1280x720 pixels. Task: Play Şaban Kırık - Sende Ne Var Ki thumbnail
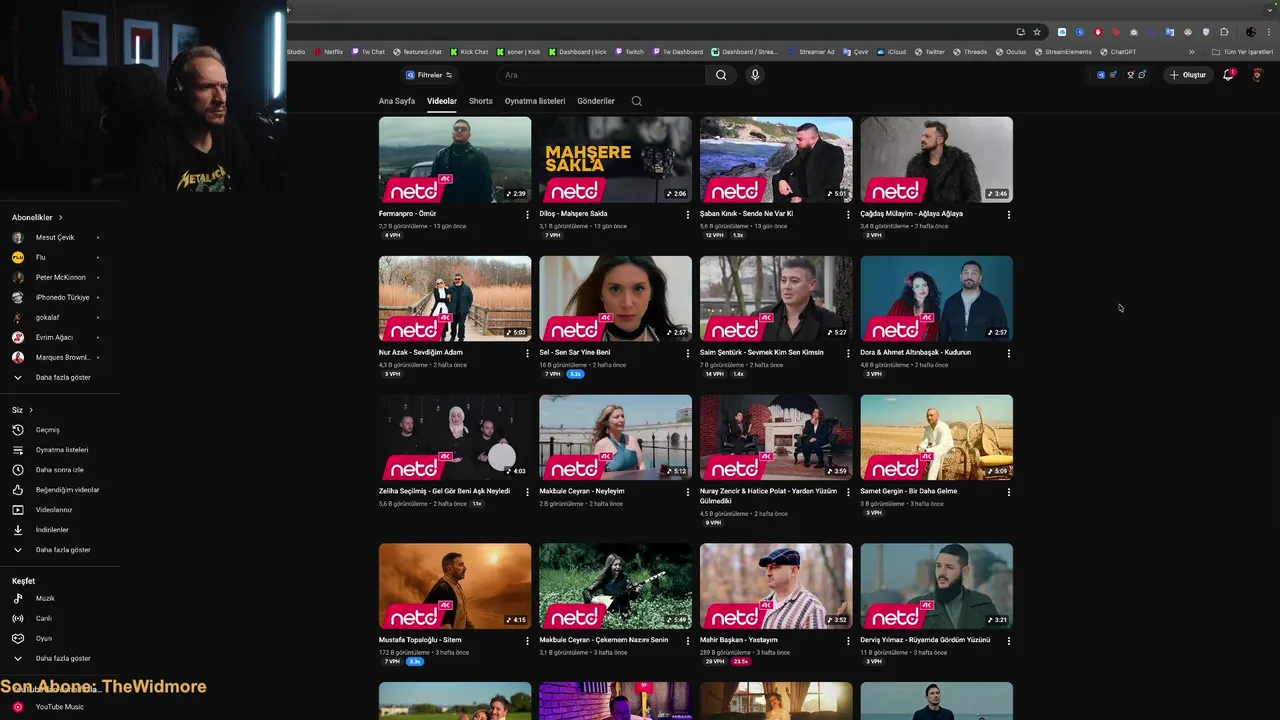(776, 160)
